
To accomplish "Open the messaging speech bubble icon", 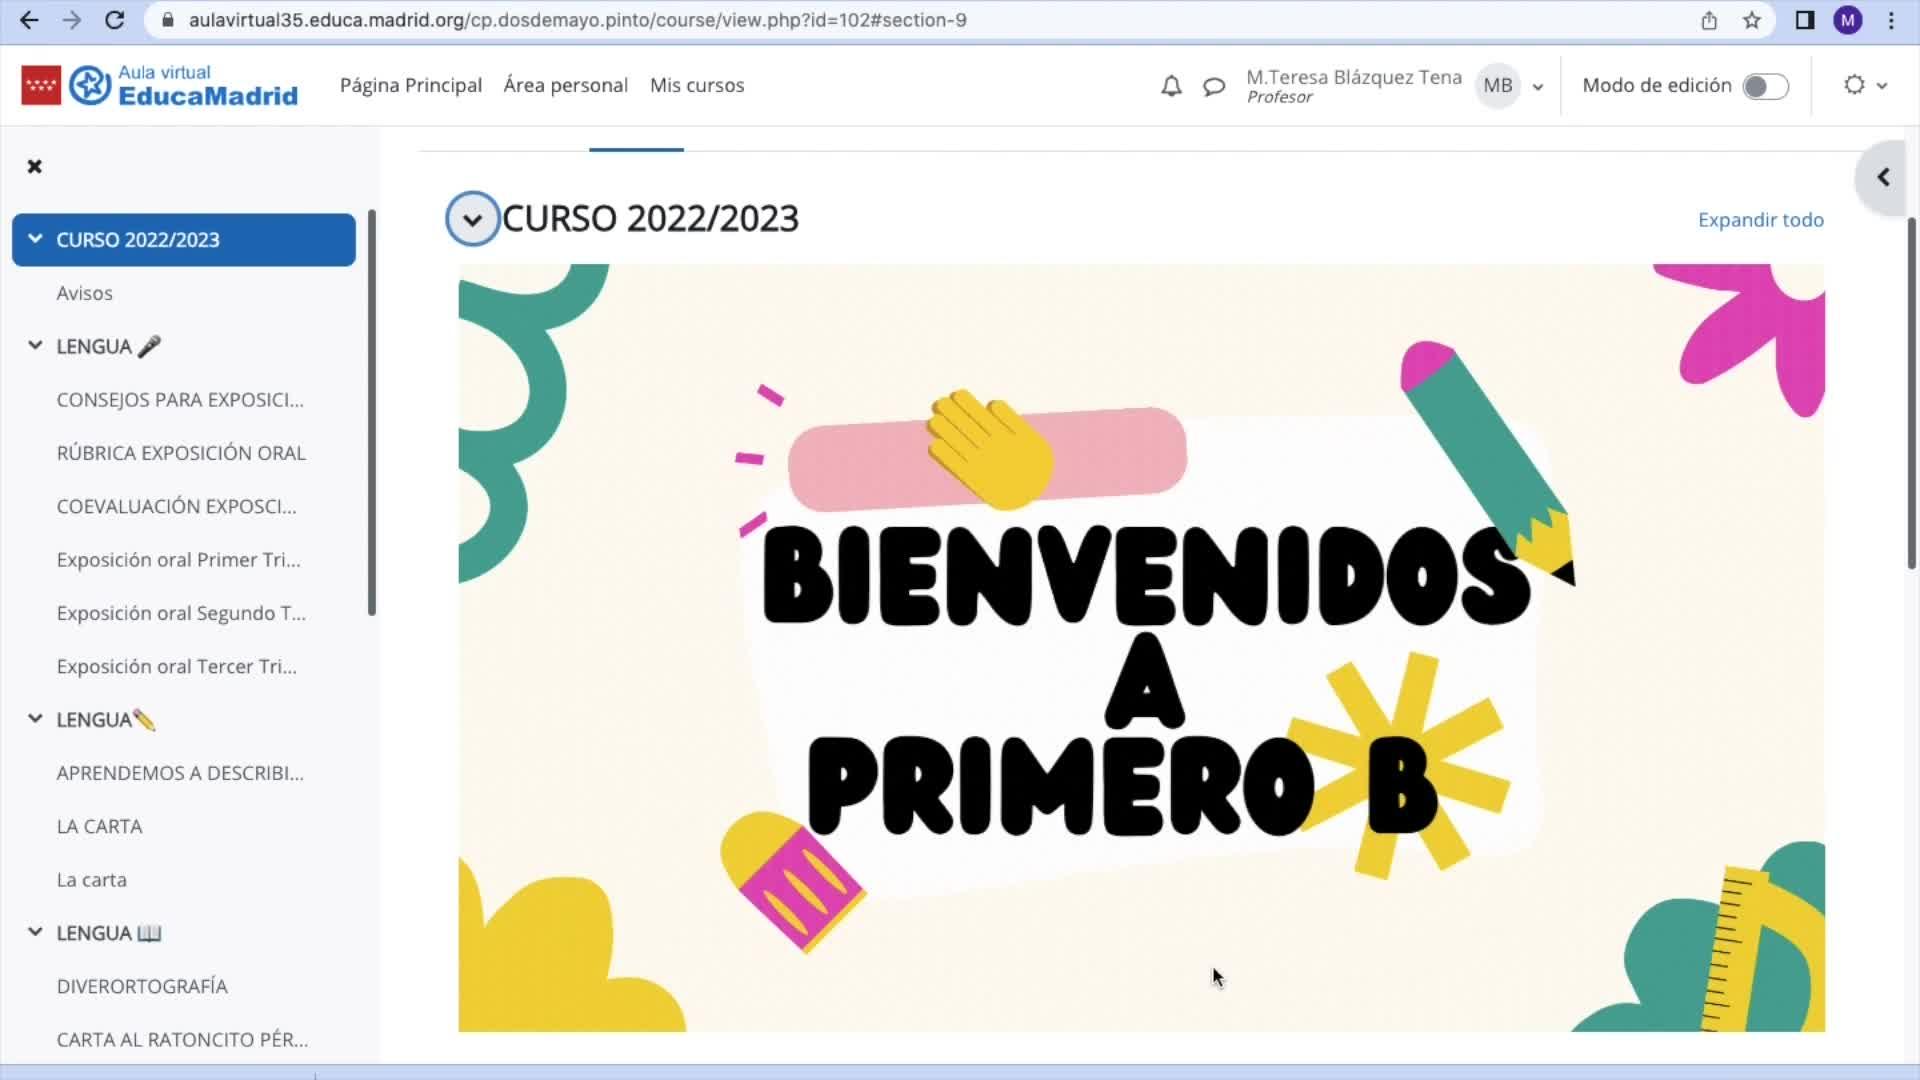I will [x=1214, y=86].
